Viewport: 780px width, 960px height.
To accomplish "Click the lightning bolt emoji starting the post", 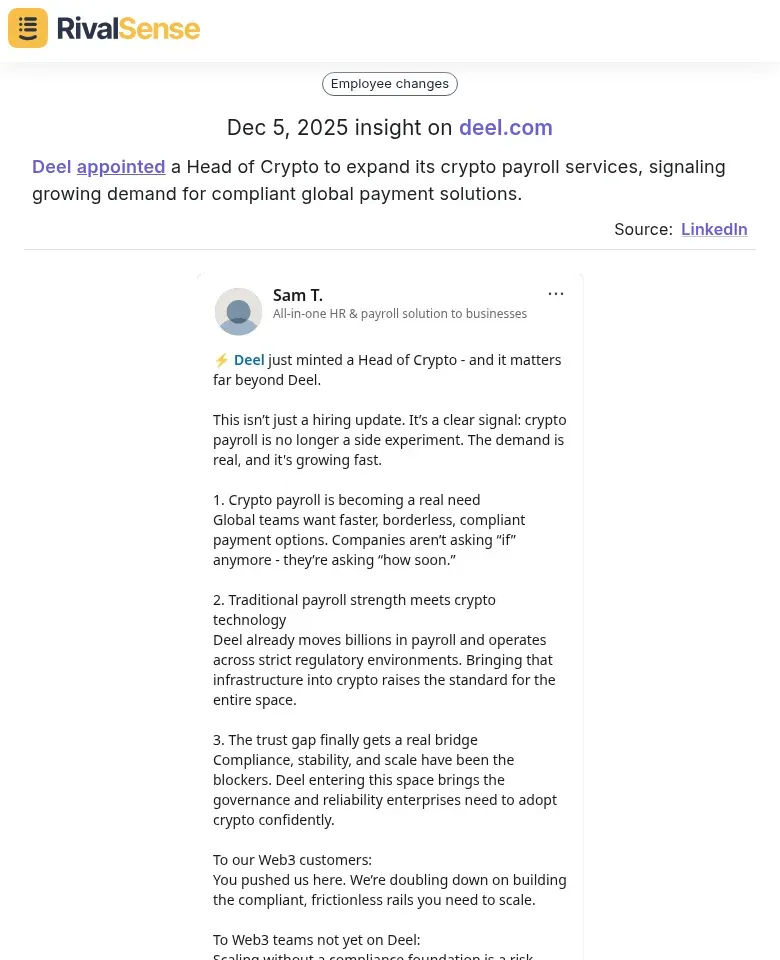I will pyautogui.click(x=222, y=359).
